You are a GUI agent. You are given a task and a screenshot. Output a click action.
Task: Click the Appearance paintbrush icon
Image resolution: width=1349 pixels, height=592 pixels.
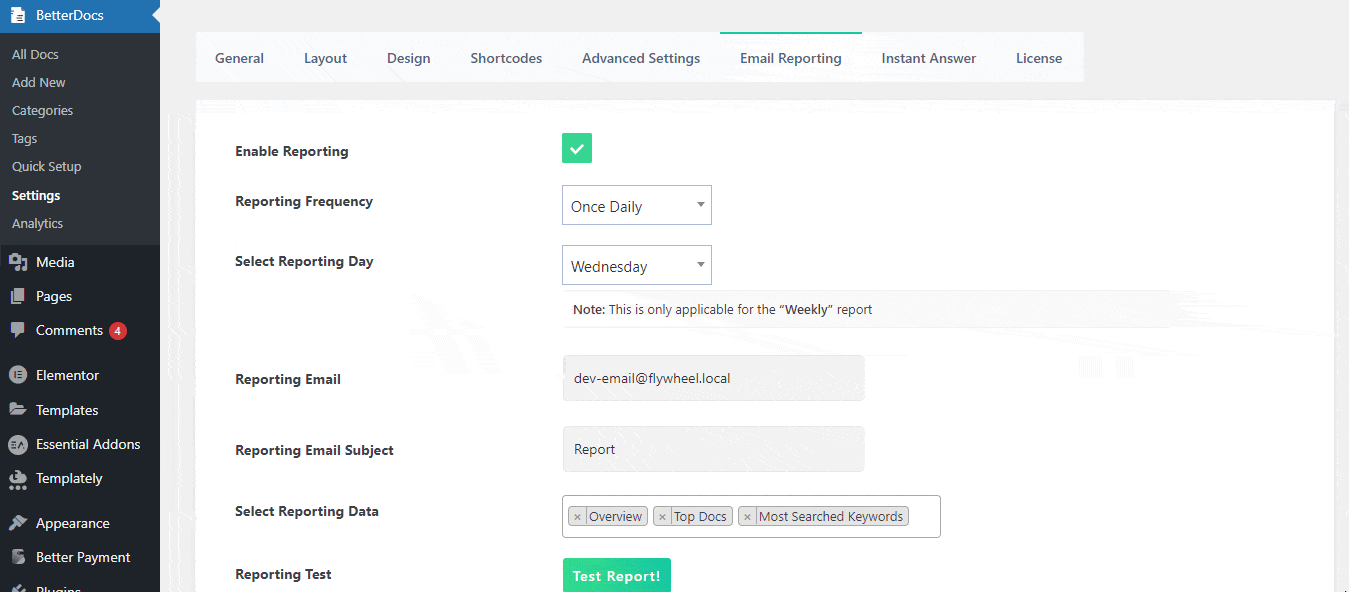point(17,523)
